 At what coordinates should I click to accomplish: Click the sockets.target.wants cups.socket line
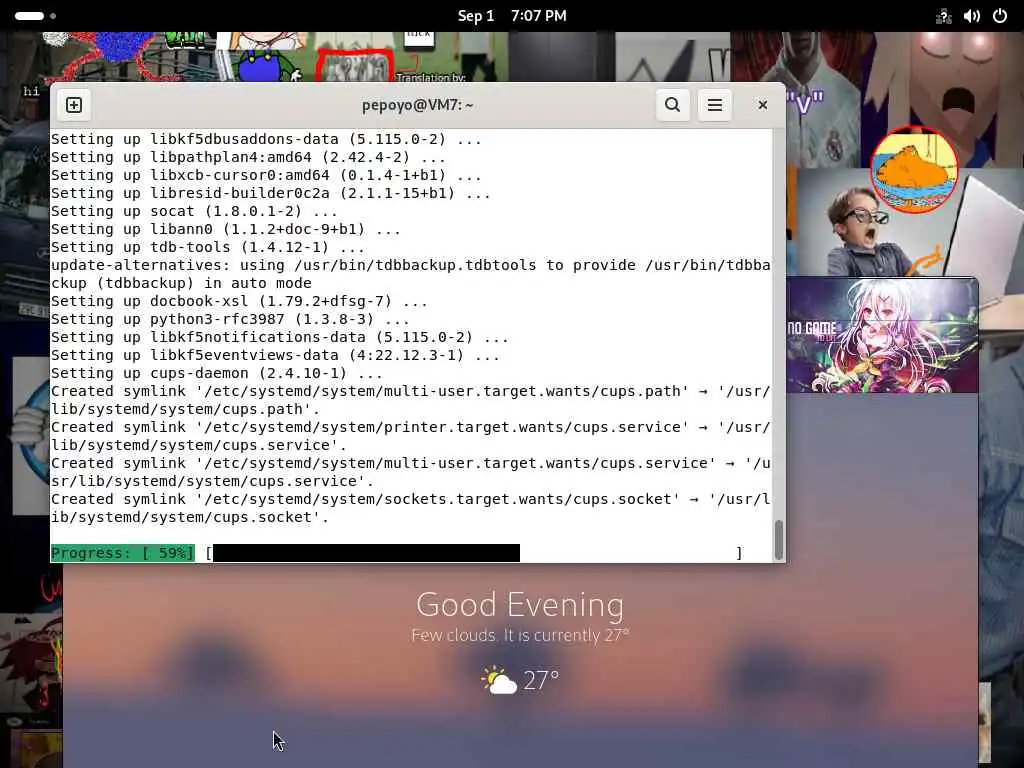pos(411,508)
